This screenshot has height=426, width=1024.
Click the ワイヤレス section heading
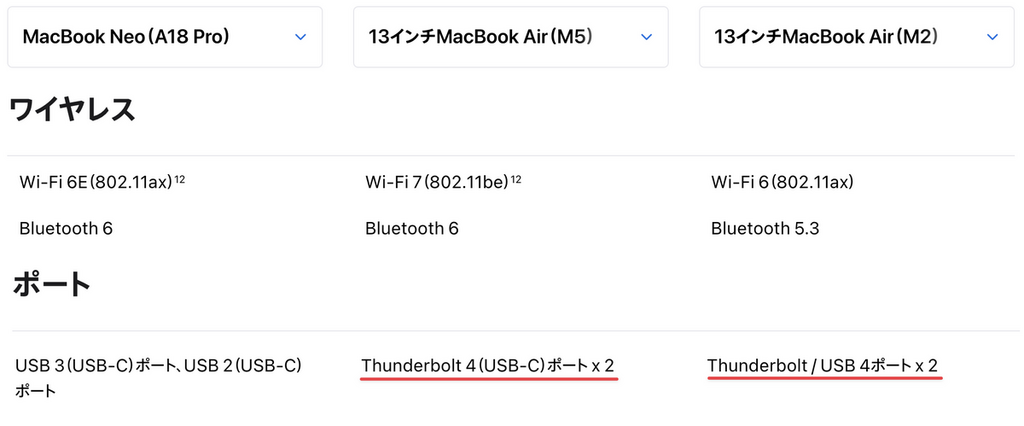72,110
